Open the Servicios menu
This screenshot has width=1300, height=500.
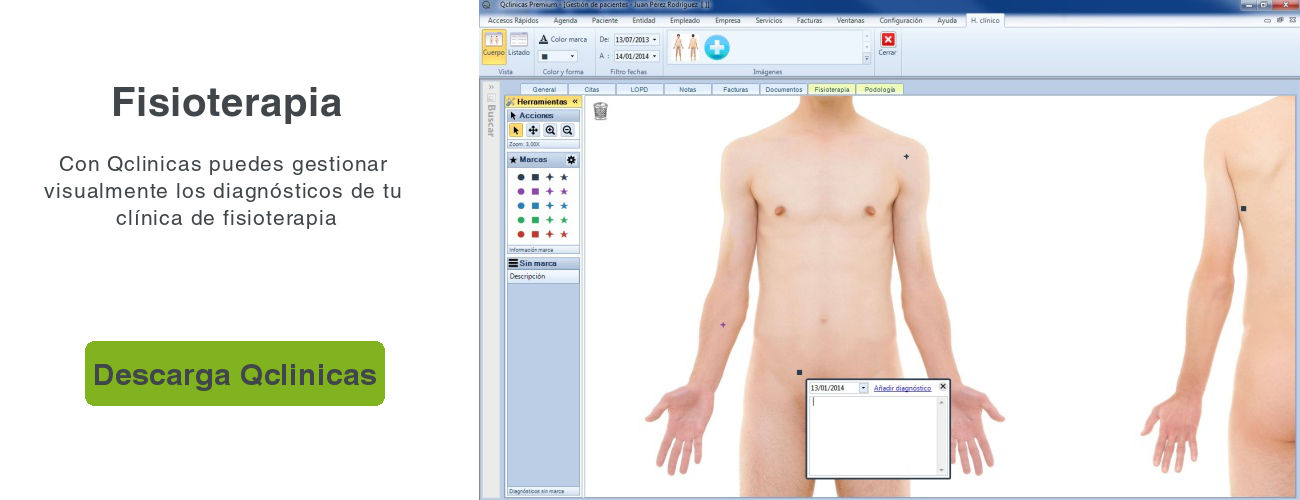(x=769, y=20)
